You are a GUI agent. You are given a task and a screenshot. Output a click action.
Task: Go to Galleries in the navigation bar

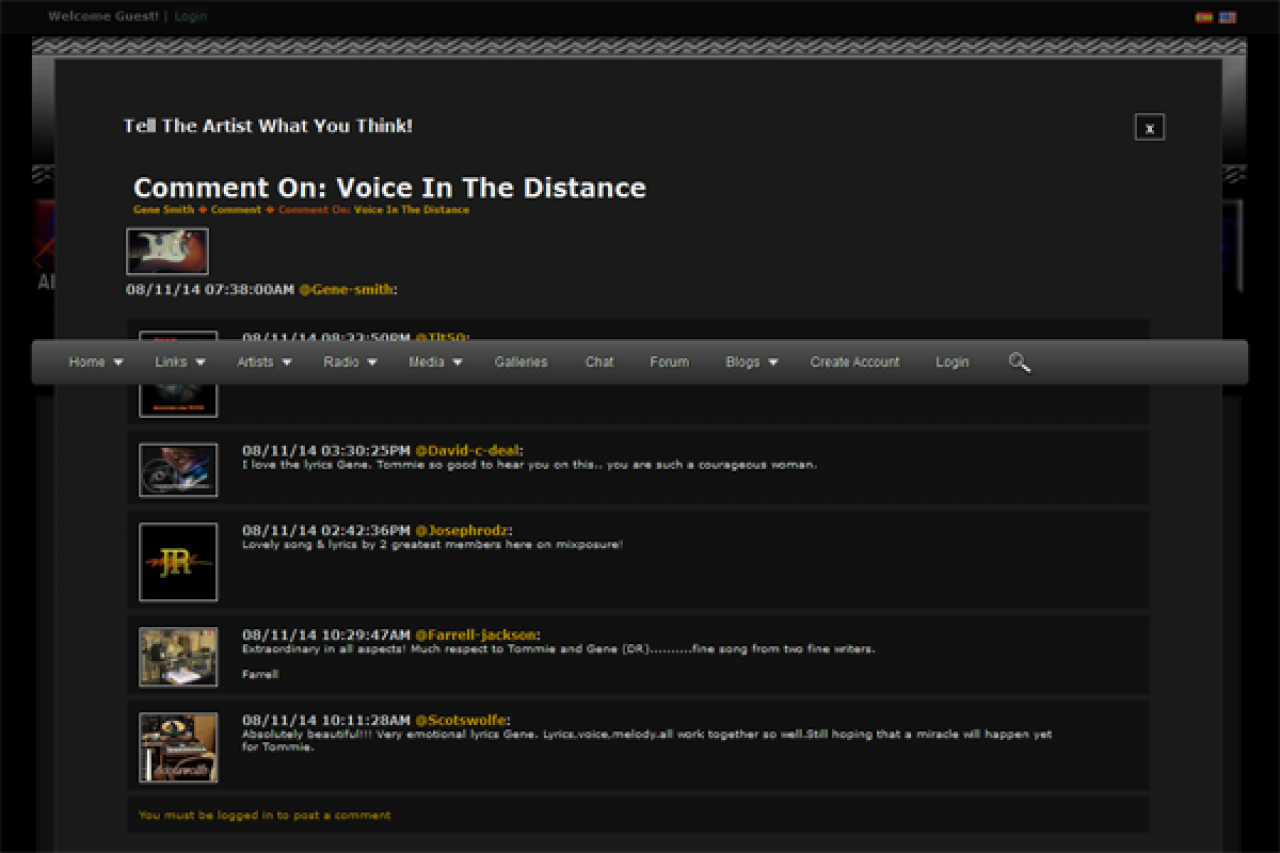[x=521, y=362]
